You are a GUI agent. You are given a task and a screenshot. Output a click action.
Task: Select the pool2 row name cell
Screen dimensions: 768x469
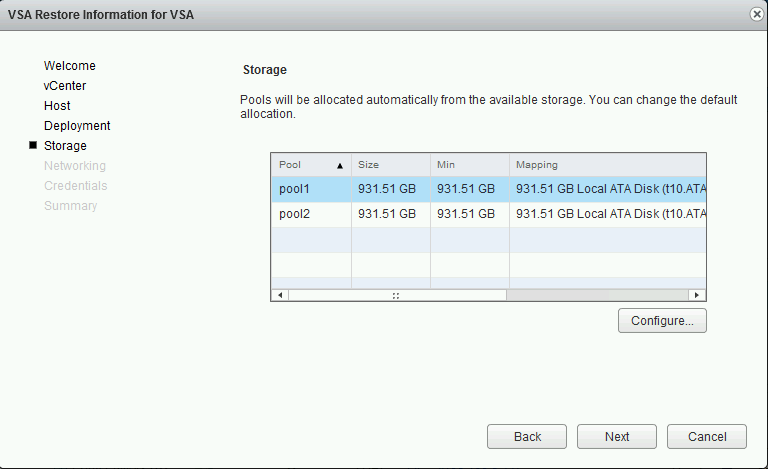pyautogui.click(x=311, y=214)
